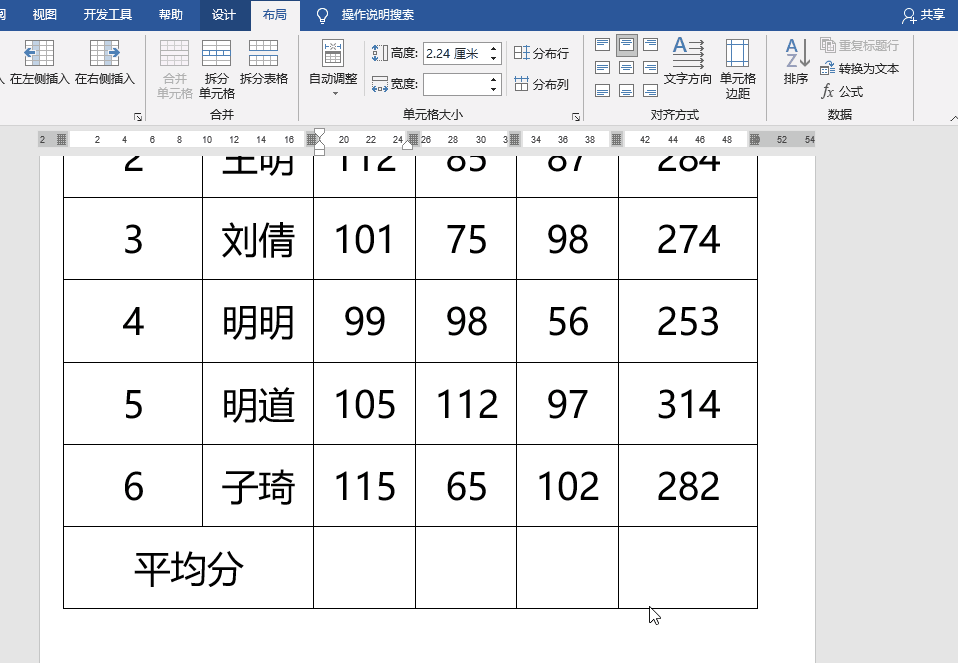Click the cell with value 56

coord(568,321)
